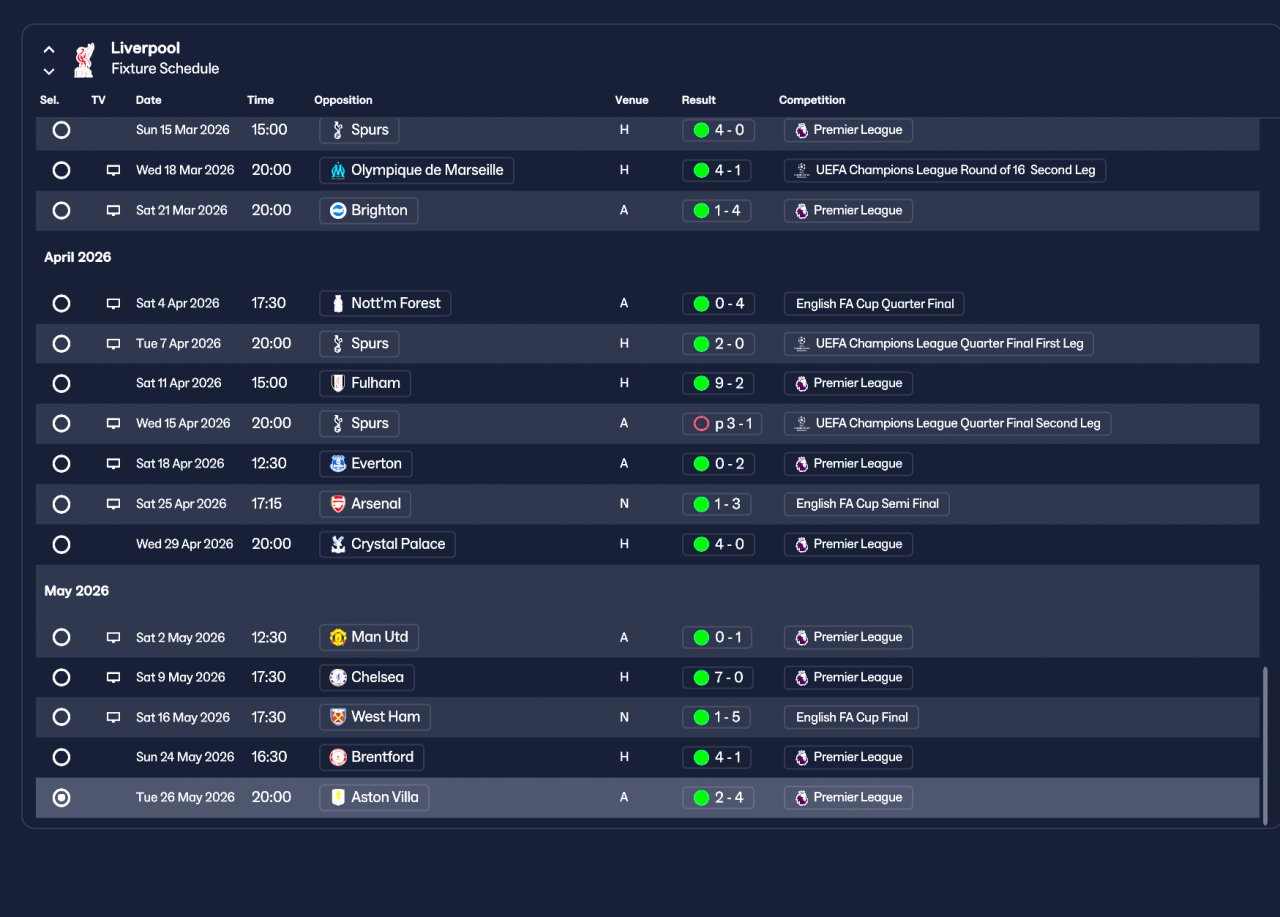Select the Aston Villa fixture radio button
The image size is (1280, 917).
click(61, 797)
